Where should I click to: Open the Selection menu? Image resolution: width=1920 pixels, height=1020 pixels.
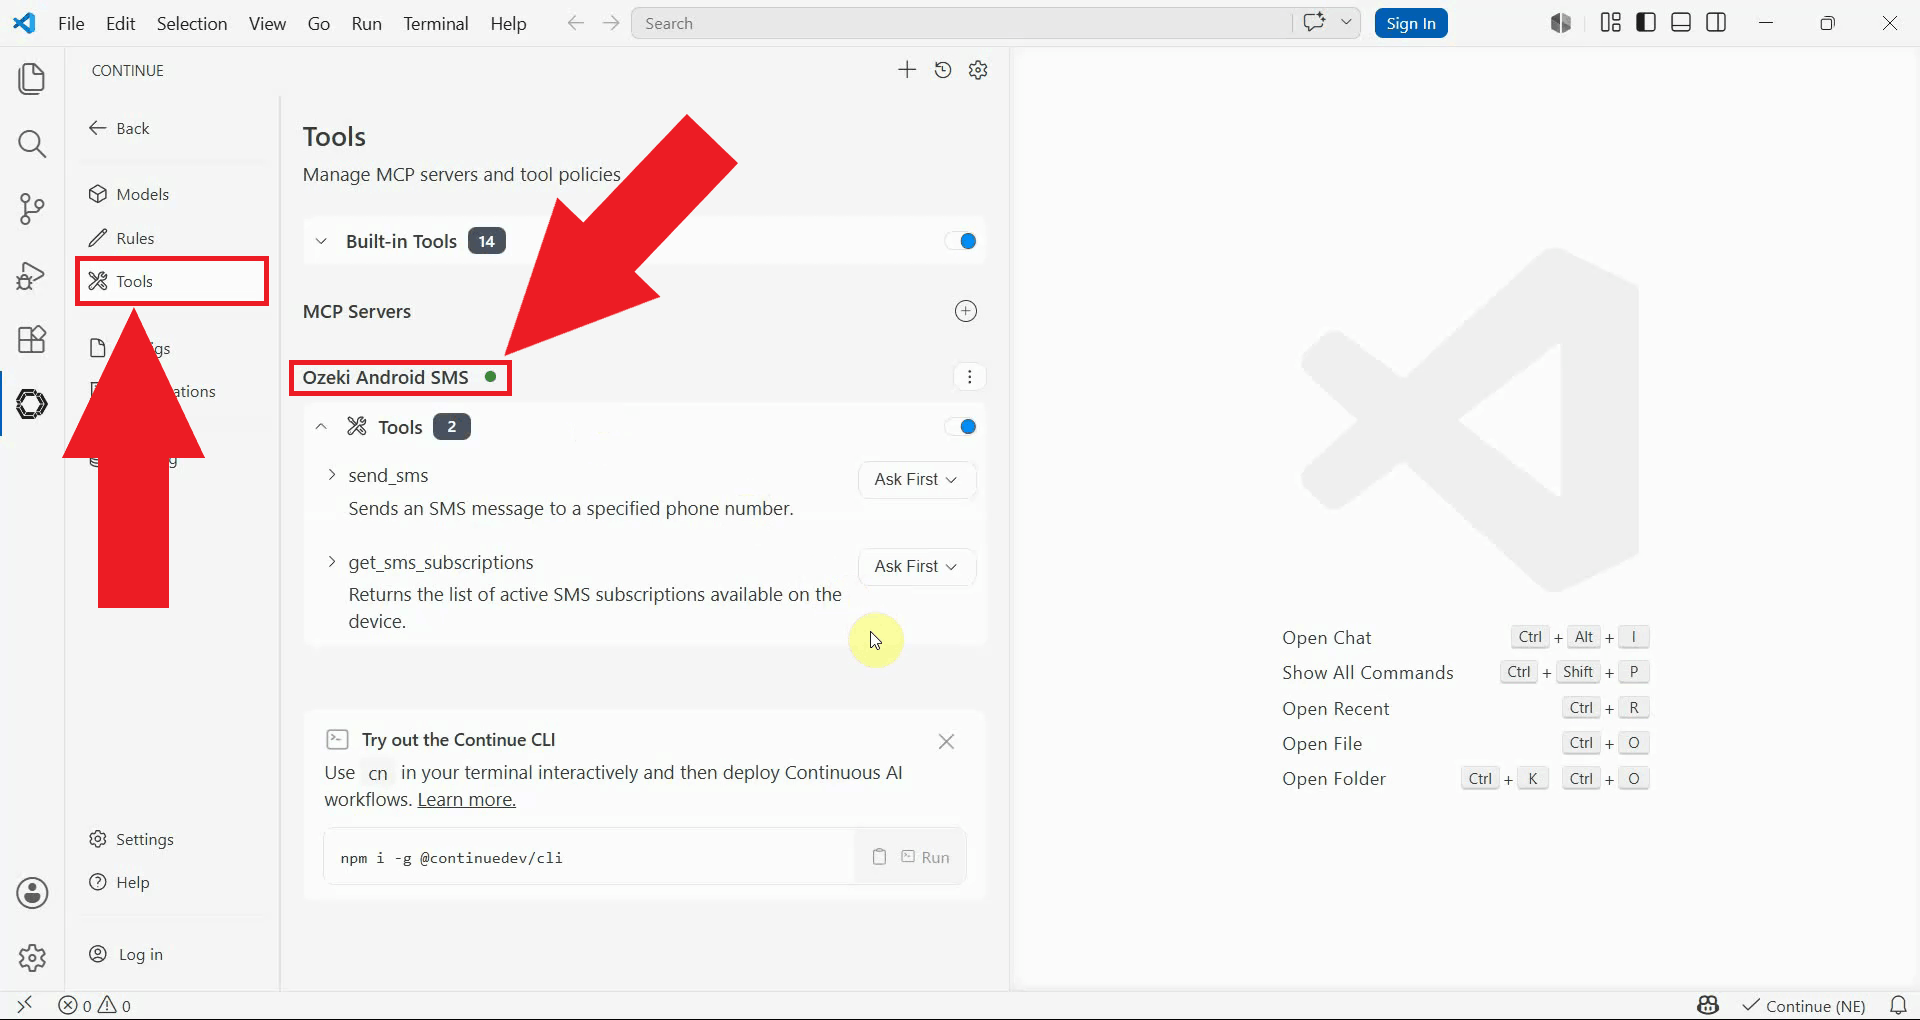(x=192, y=23)
